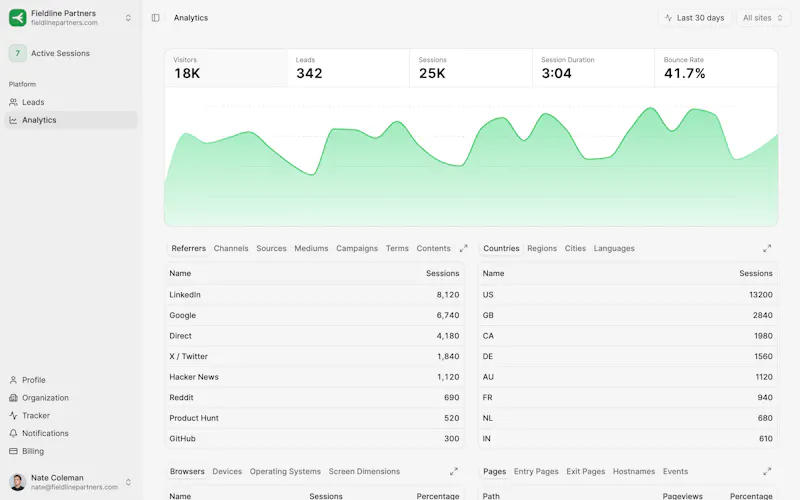Click the Billing card icon
Screen dimensions: 800x500
[x=13, y=451]
